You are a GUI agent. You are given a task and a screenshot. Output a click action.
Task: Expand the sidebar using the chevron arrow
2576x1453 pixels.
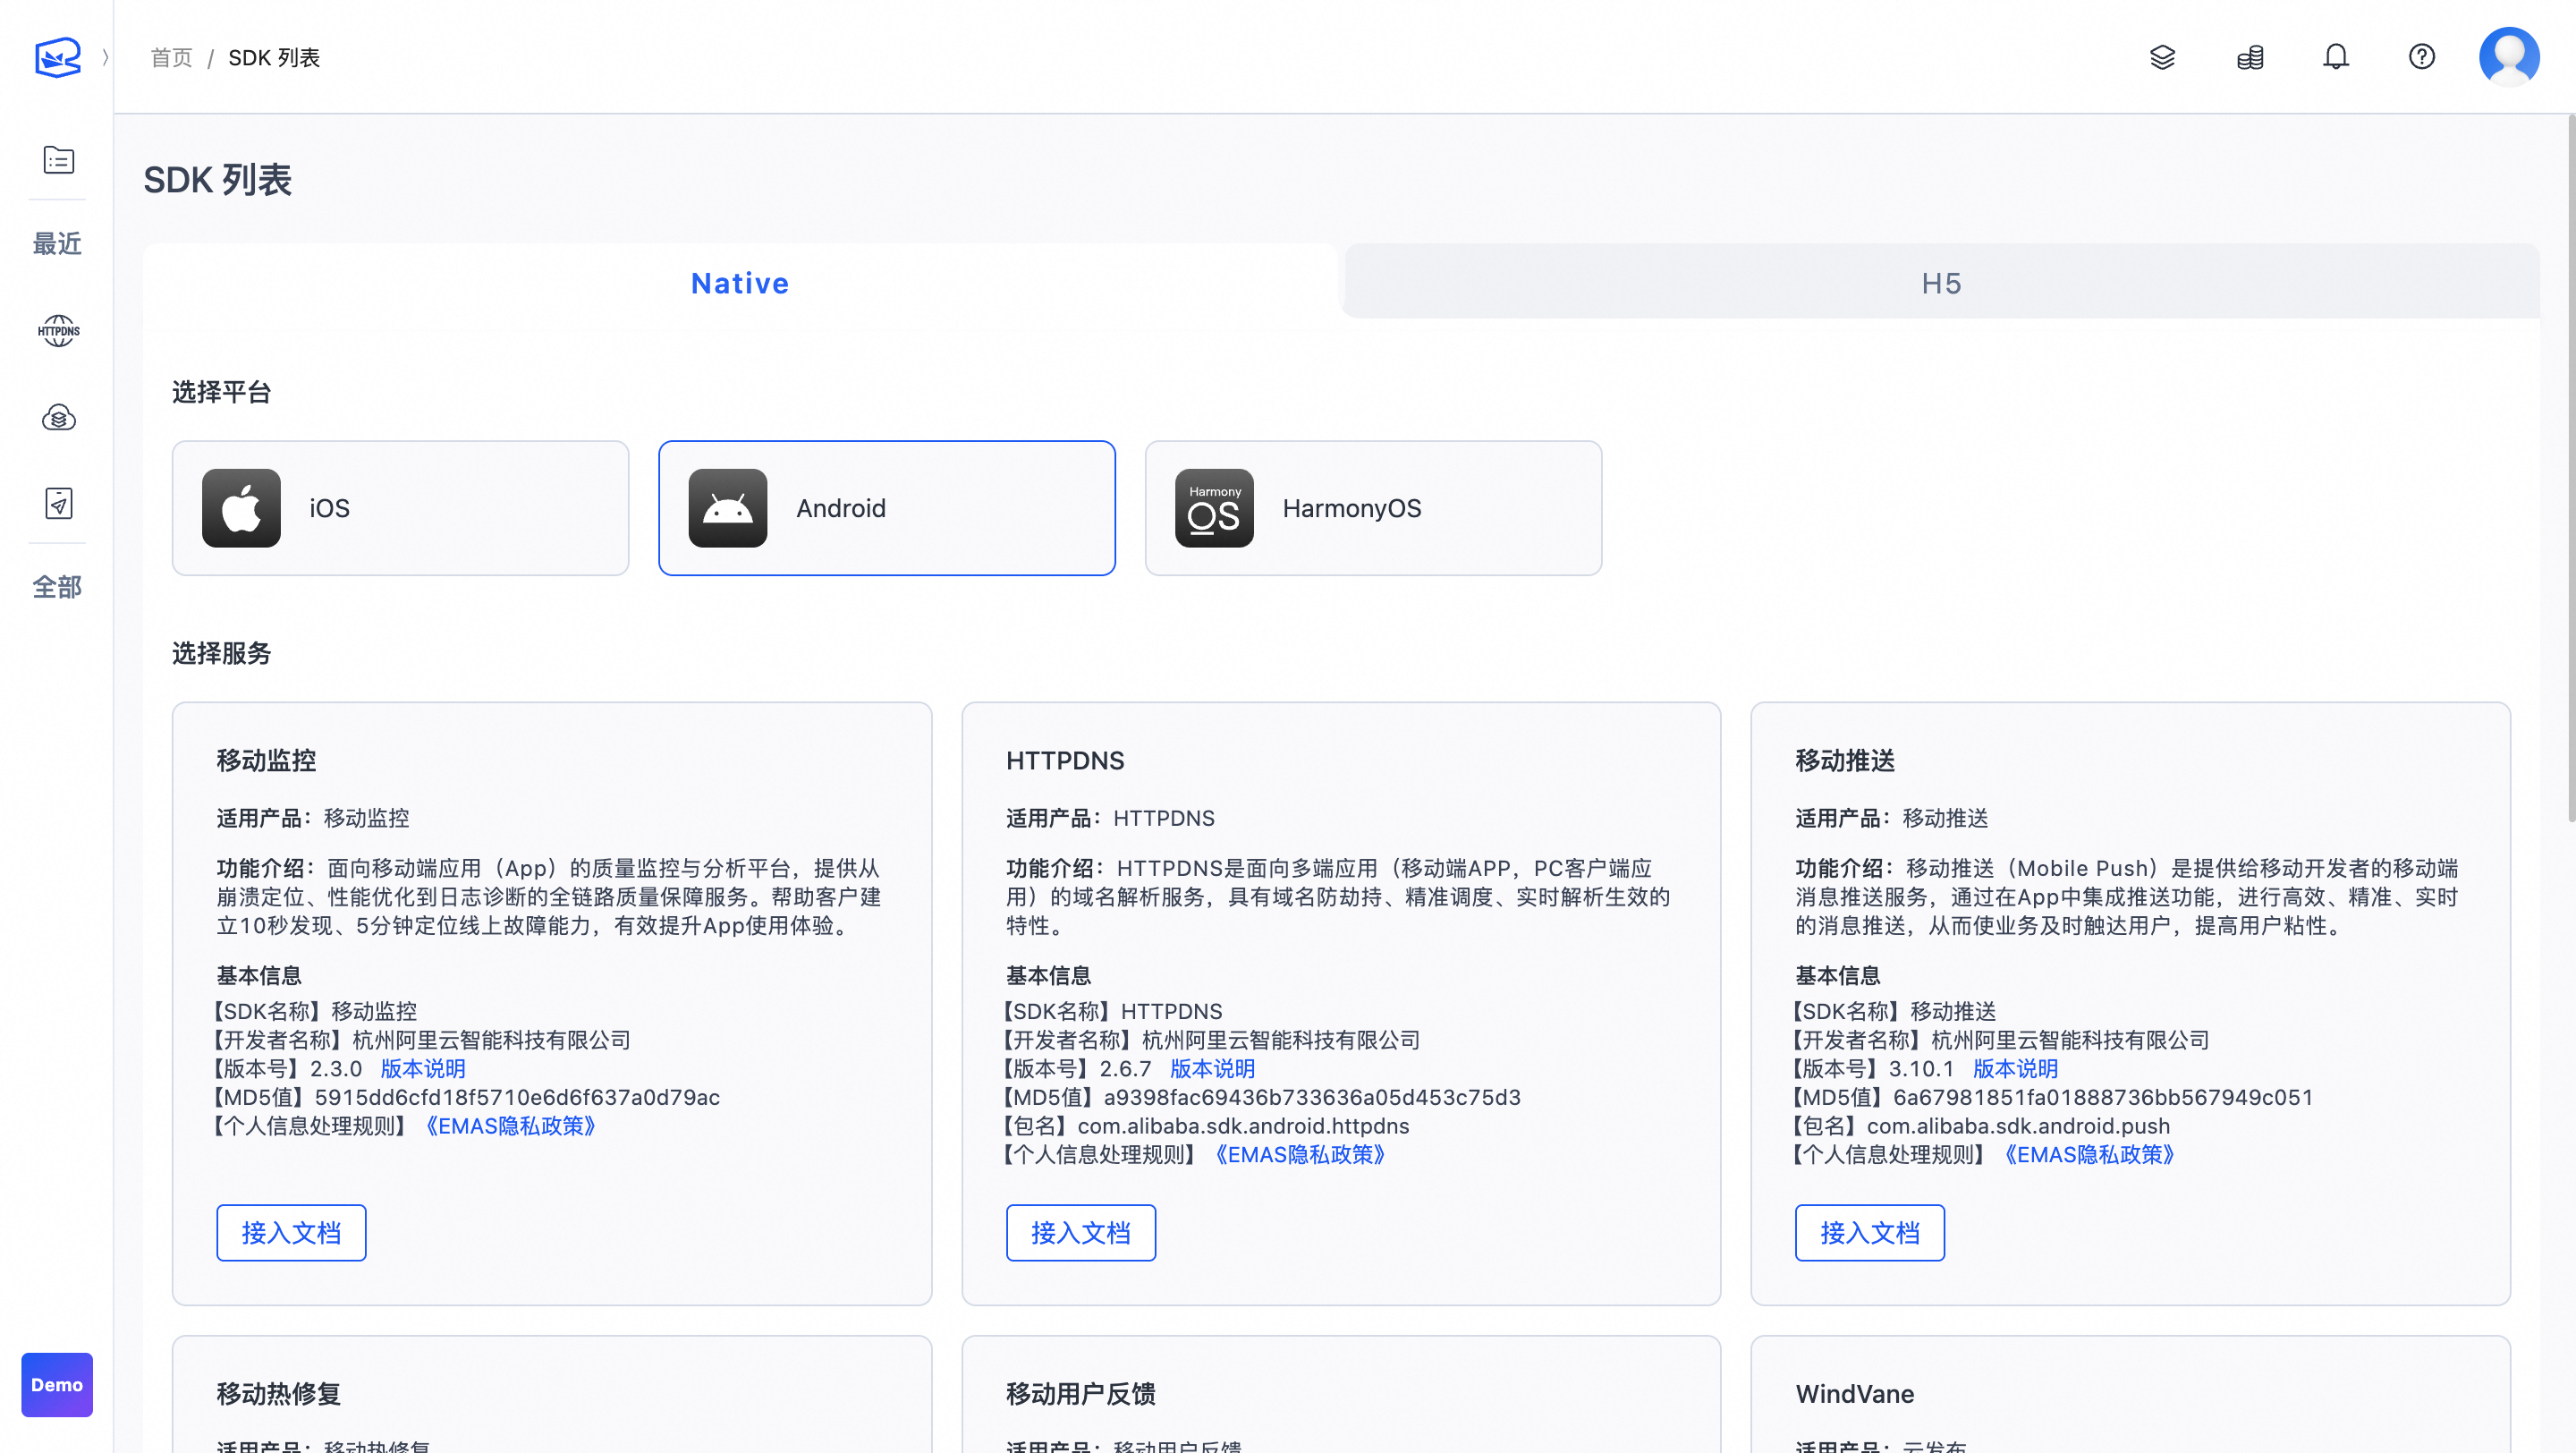pyautogui.click(x=105, y=57)
